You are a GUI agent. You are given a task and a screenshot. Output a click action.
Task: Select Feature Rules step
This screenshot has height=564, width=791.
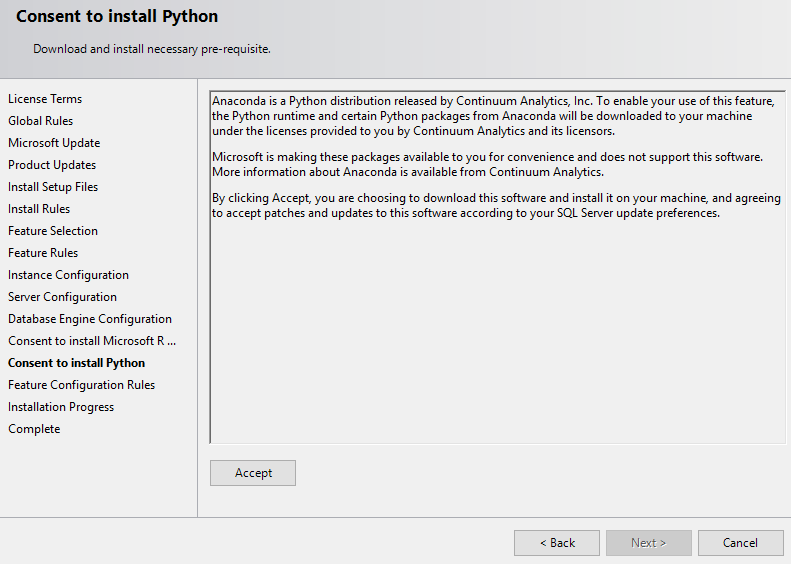(43, 253)
